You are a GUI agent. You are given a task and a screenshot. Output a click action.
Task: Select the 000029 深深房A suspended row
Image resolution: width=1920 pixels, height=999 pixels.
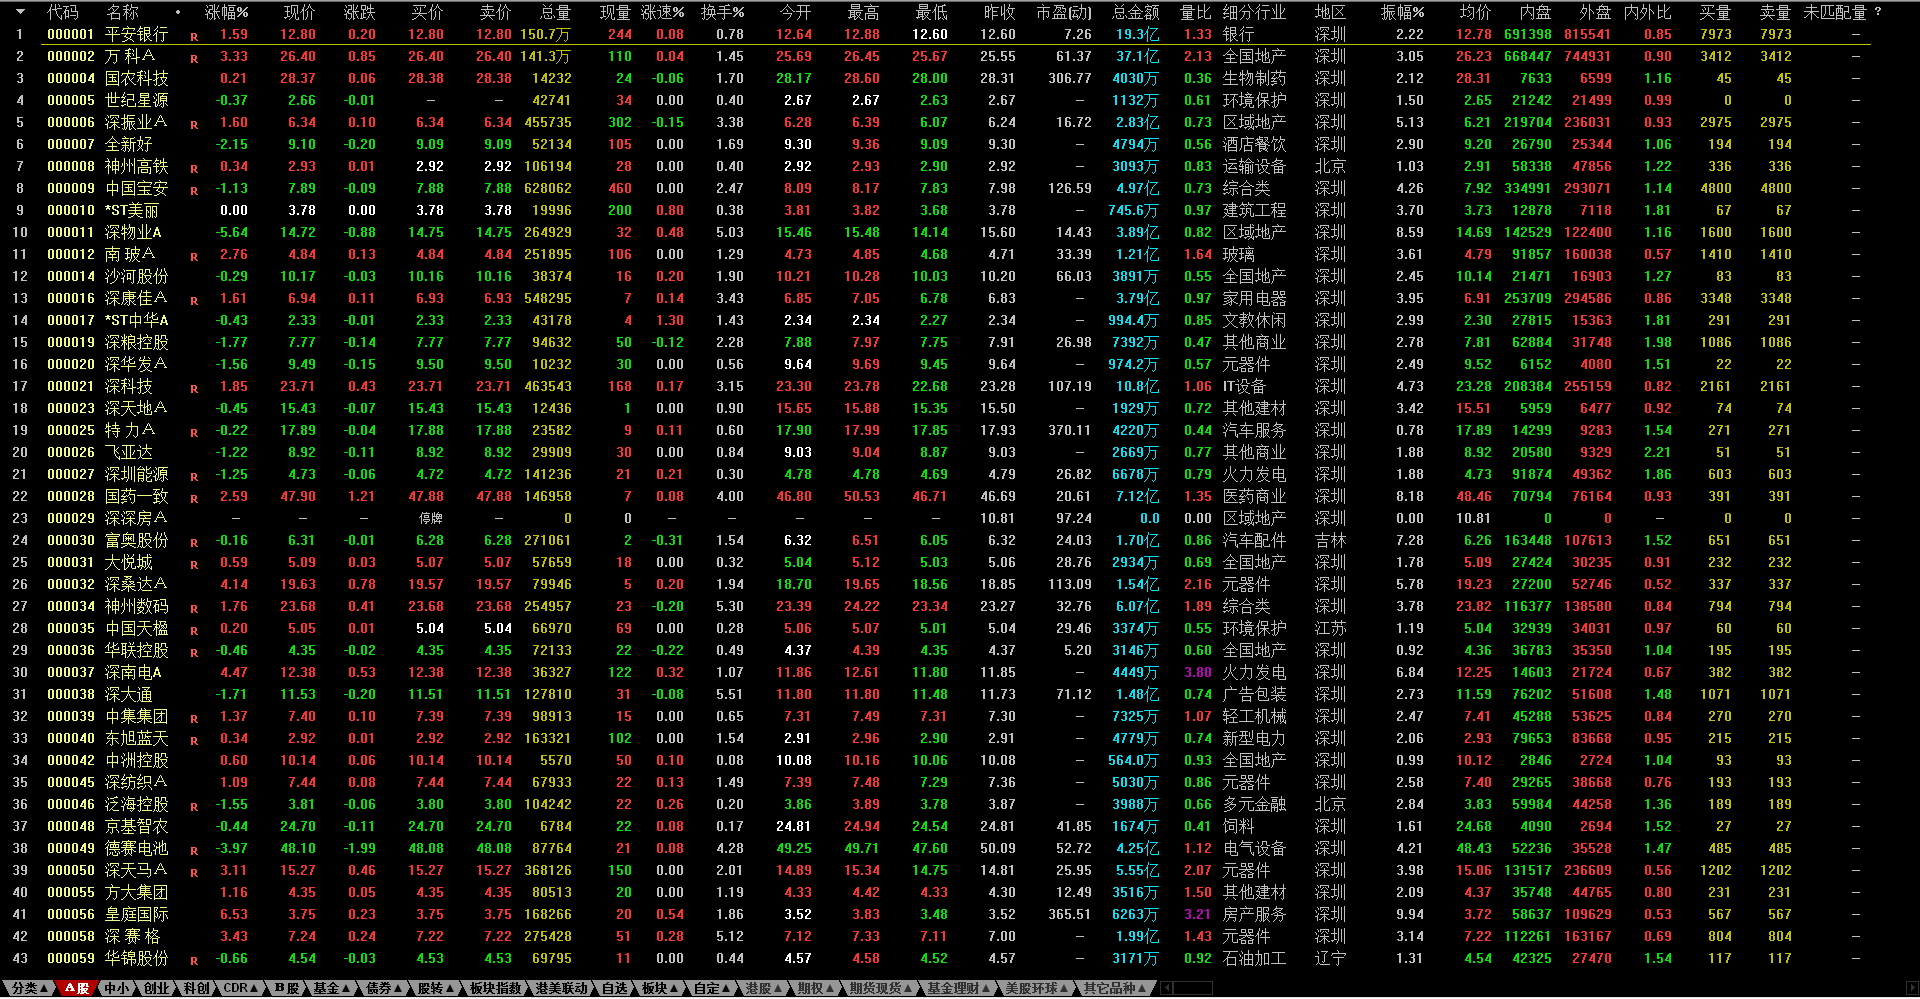[x=935, y=518]
